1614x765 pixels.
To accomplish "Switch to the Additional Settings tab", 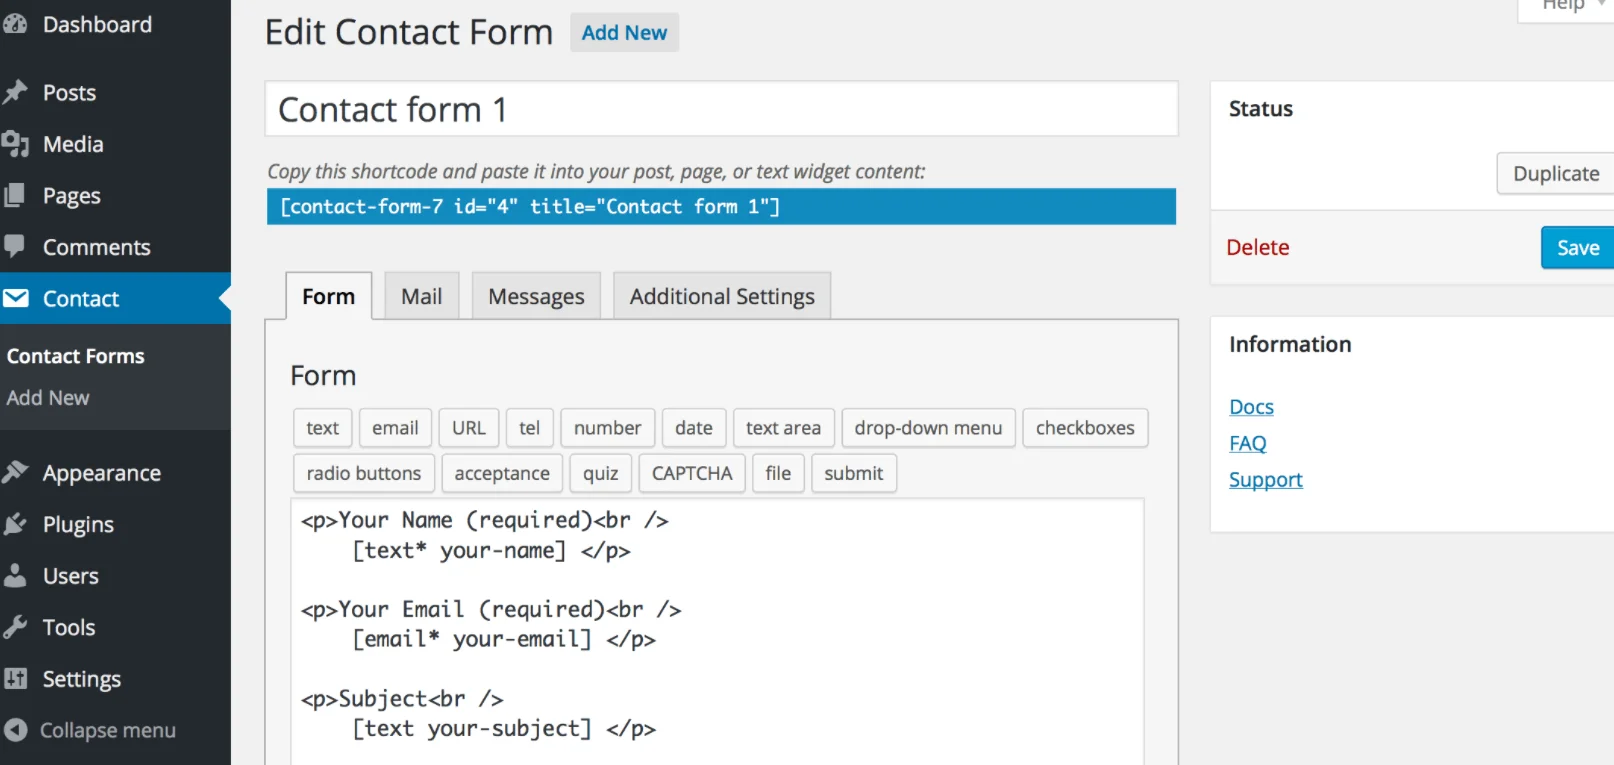I will pos(722,297).
